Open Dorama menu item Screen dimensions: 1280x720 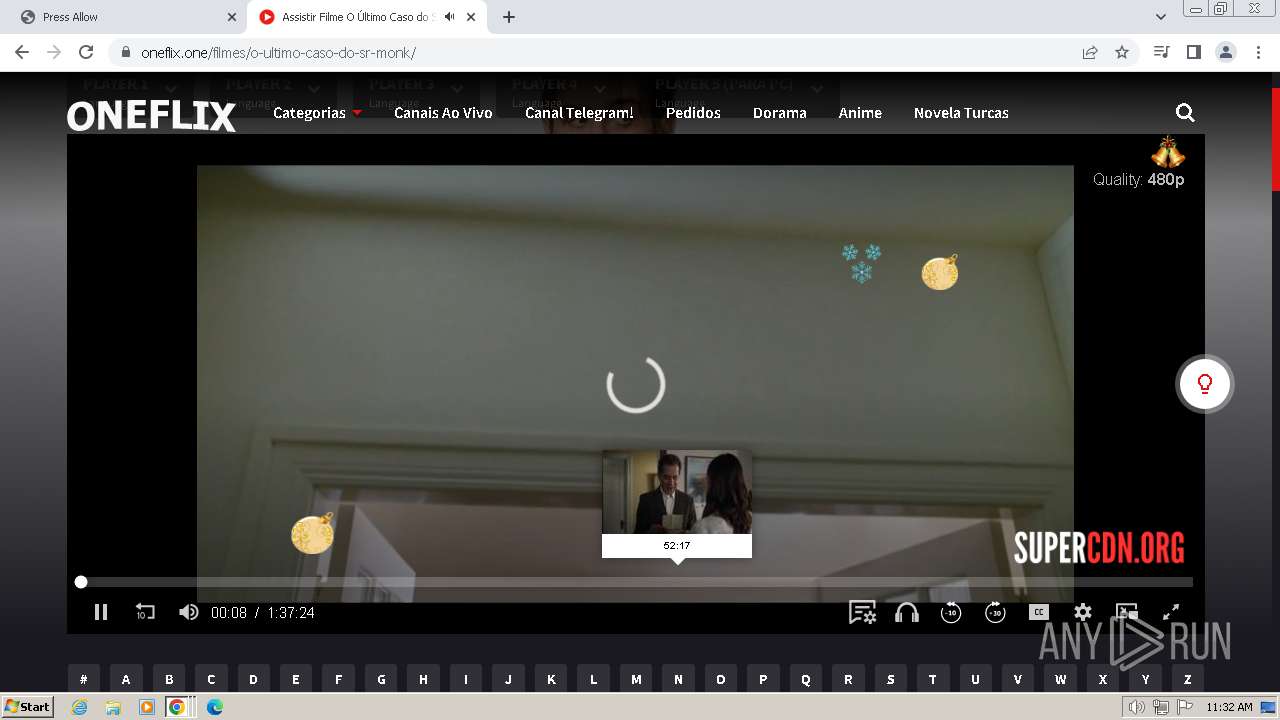click(x=780, y=113)
